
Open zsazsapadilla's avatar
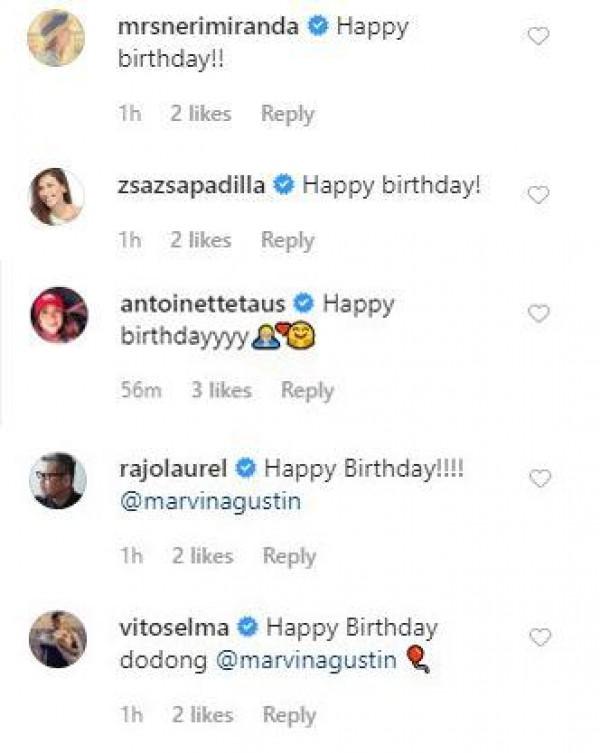pyautogui.click(x=56, y=197)
